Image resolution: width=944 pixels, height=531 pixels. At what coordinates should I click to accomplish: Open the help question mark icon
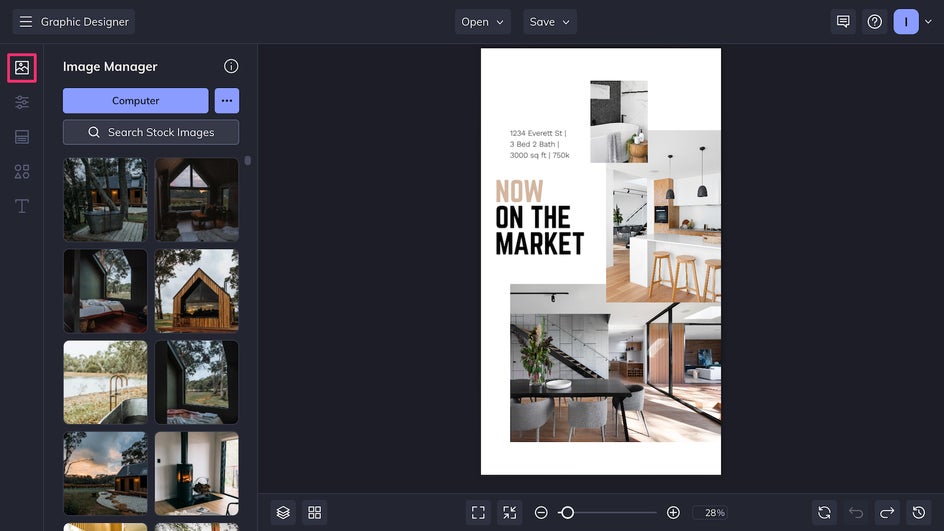coord(874,22)
